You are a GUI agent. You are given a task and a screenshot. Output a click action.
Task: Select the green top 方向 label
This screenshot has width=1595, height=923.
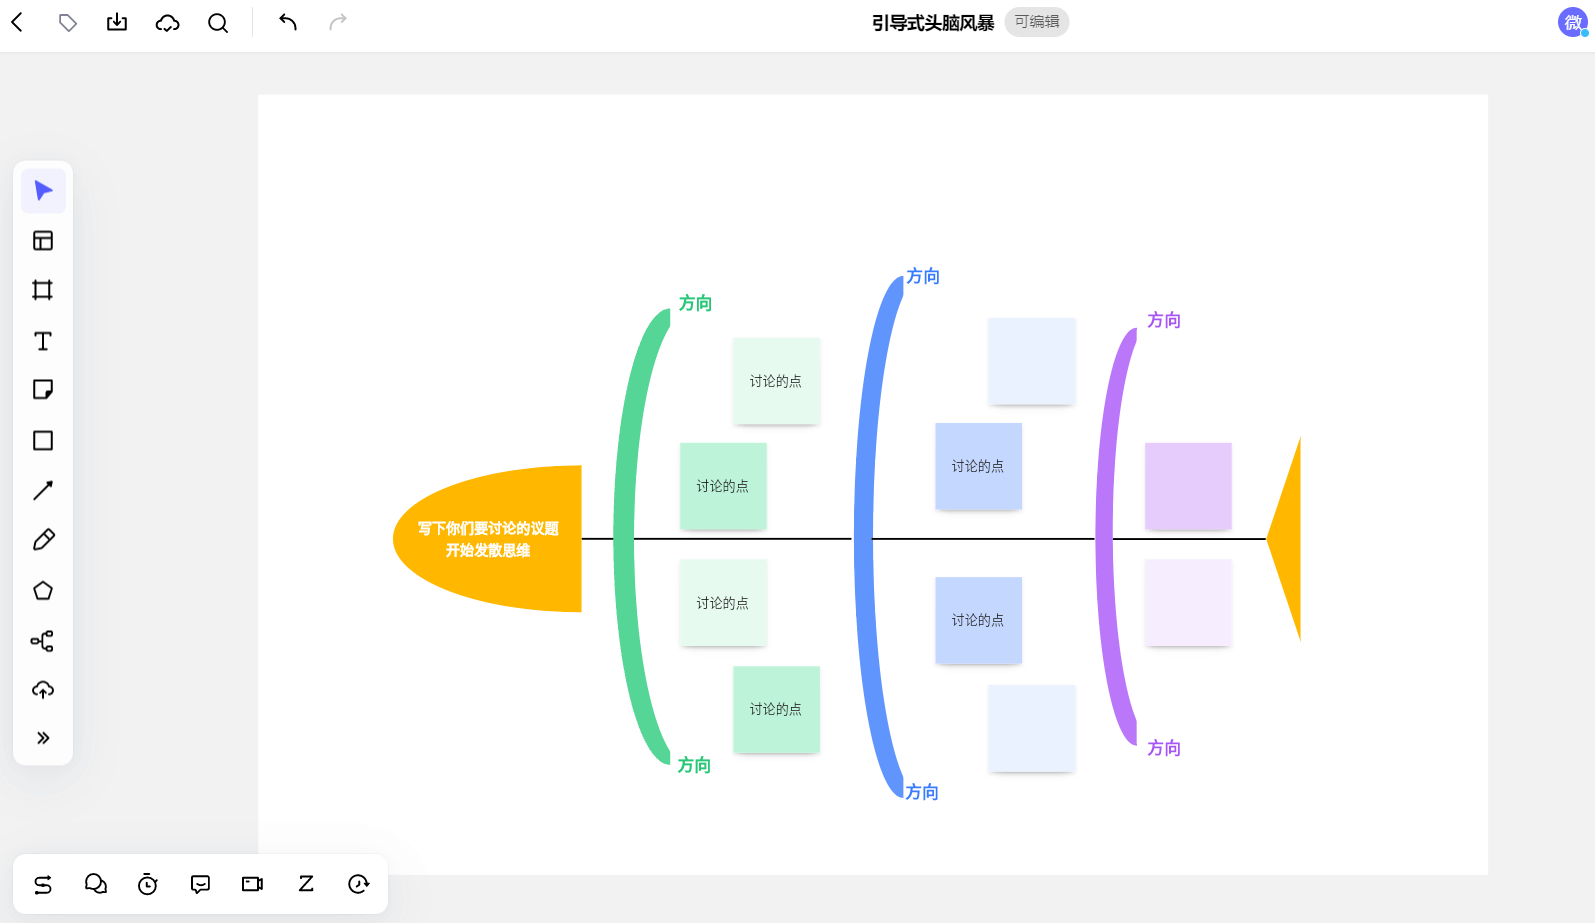[x=695, y=303]
